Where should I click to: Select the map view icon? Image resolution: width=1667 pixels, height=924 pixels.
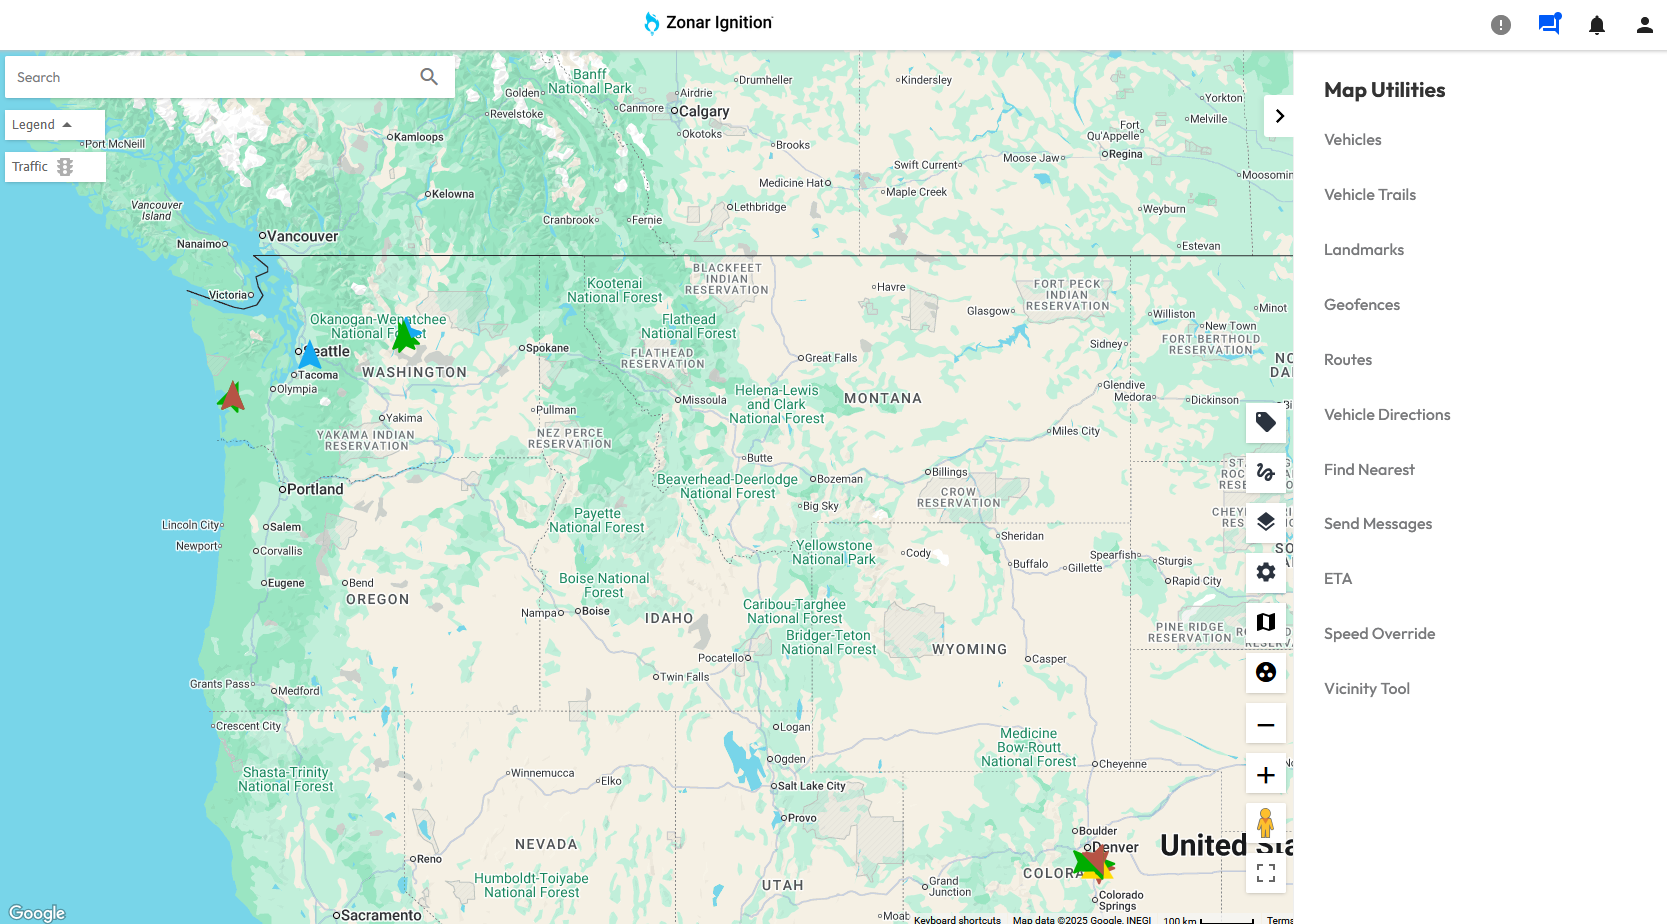pos(1265,621)
